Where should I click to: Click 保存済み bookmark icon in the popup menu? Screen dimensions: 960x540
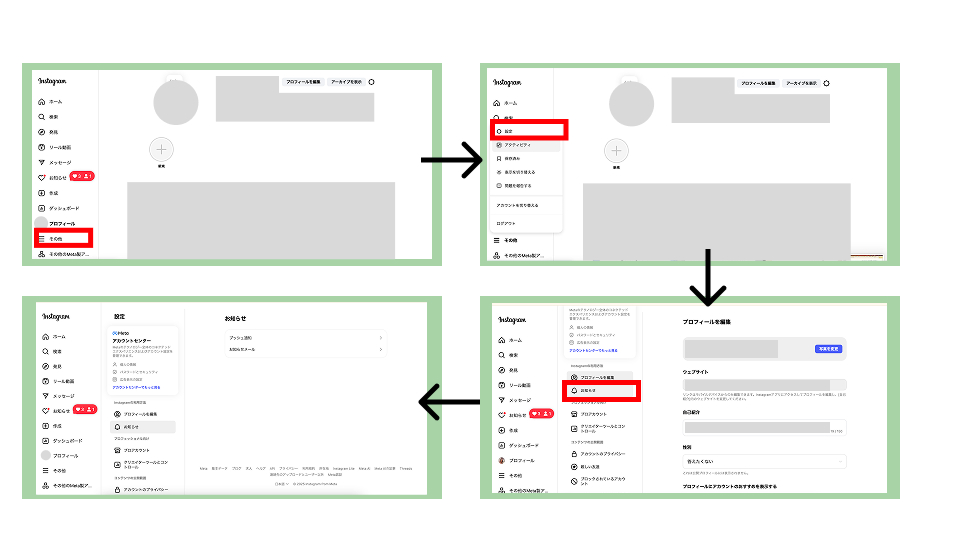point(499,158)
